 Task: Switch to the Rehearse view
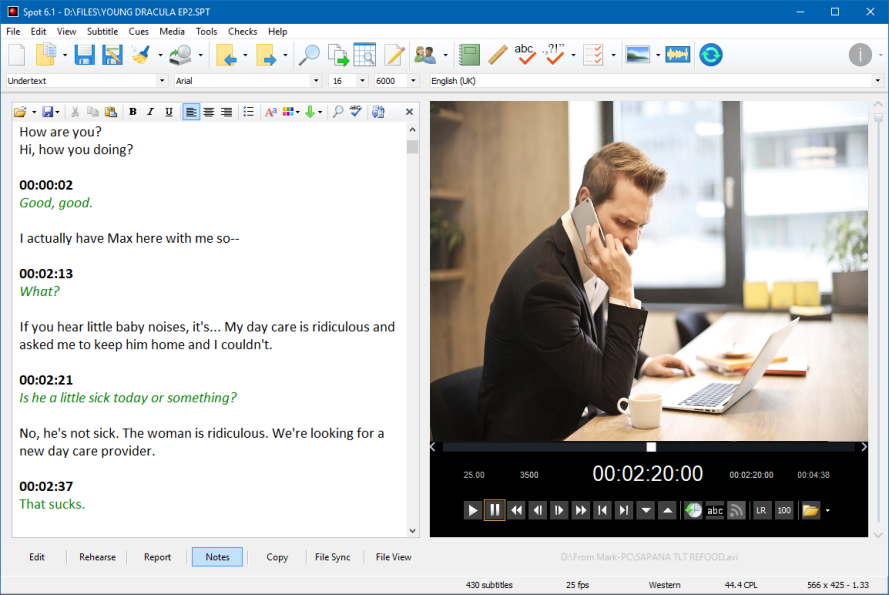(x=97, y=557)
